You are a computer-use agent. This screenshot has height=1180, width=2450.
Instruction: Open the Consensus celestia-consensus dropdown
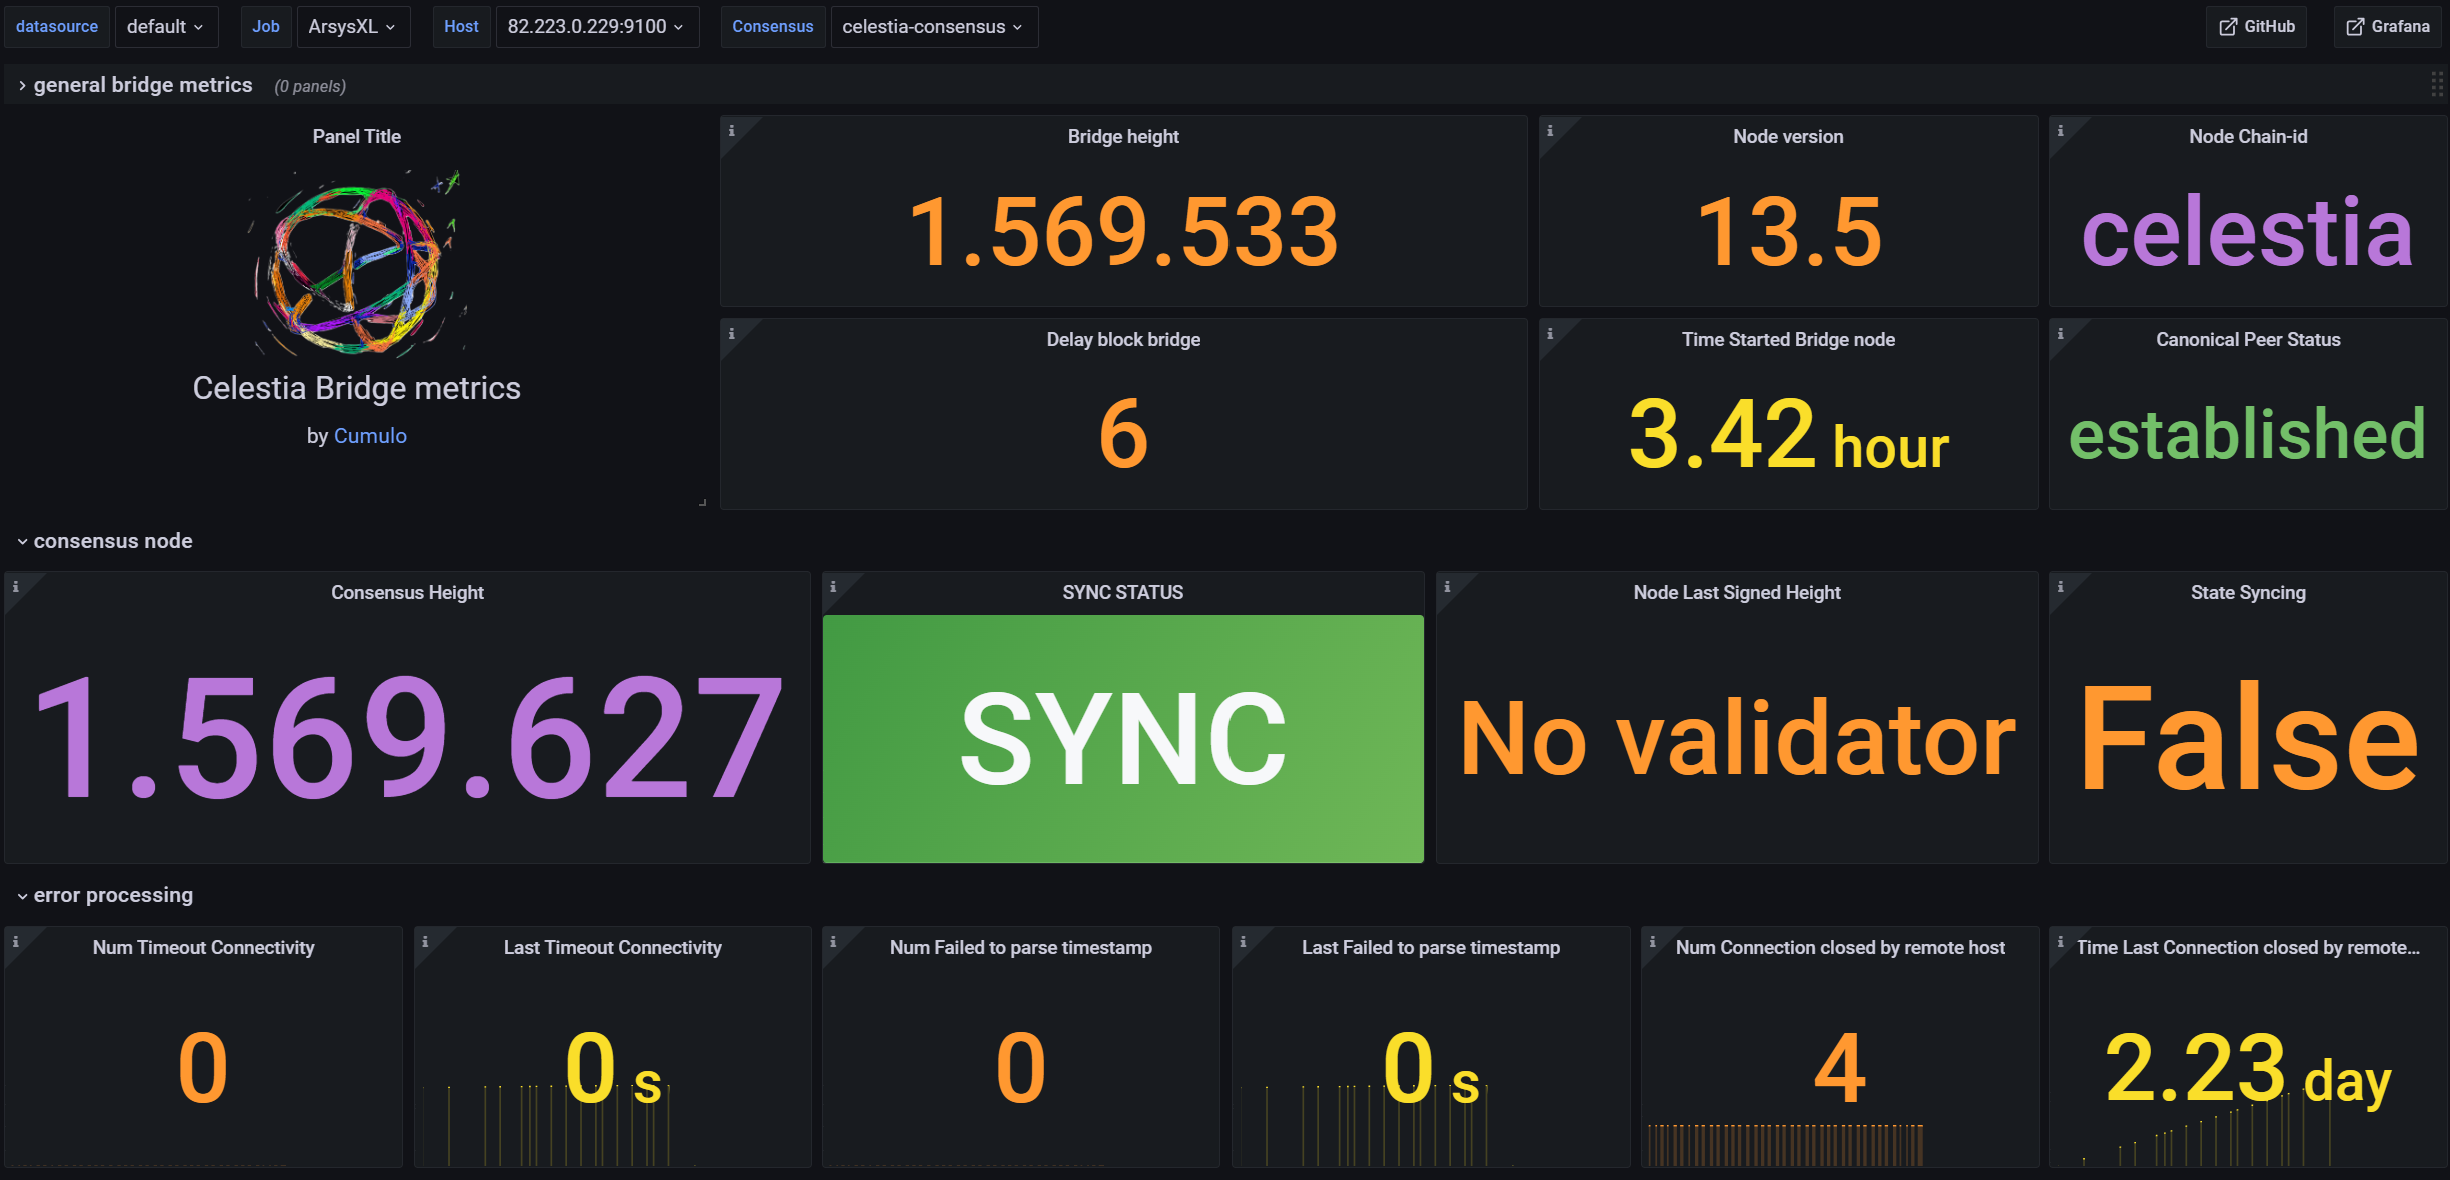(x=932, y=27)
